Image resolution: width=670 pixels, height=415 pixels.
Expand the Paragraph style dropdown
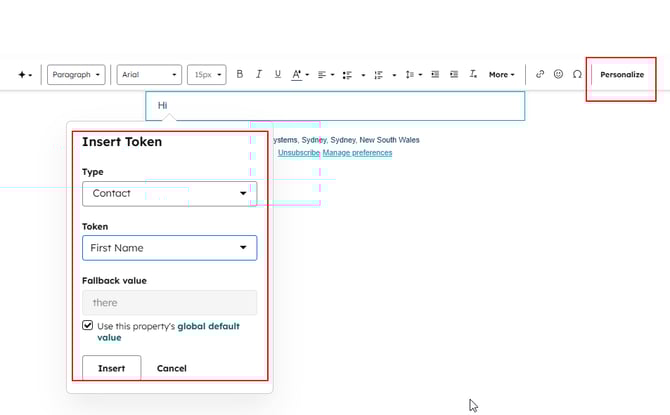coord(76,75)
